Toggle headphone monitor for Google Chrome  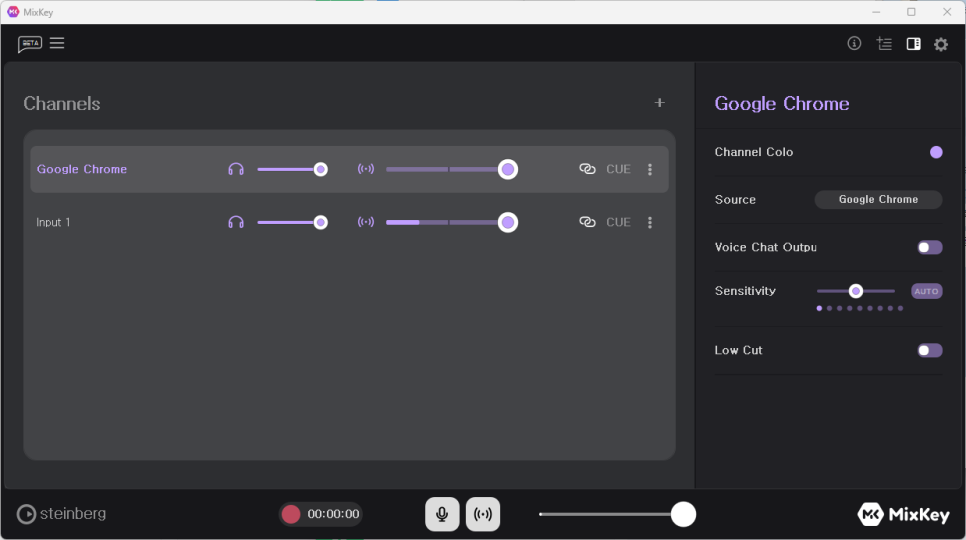tap(236, 169)
